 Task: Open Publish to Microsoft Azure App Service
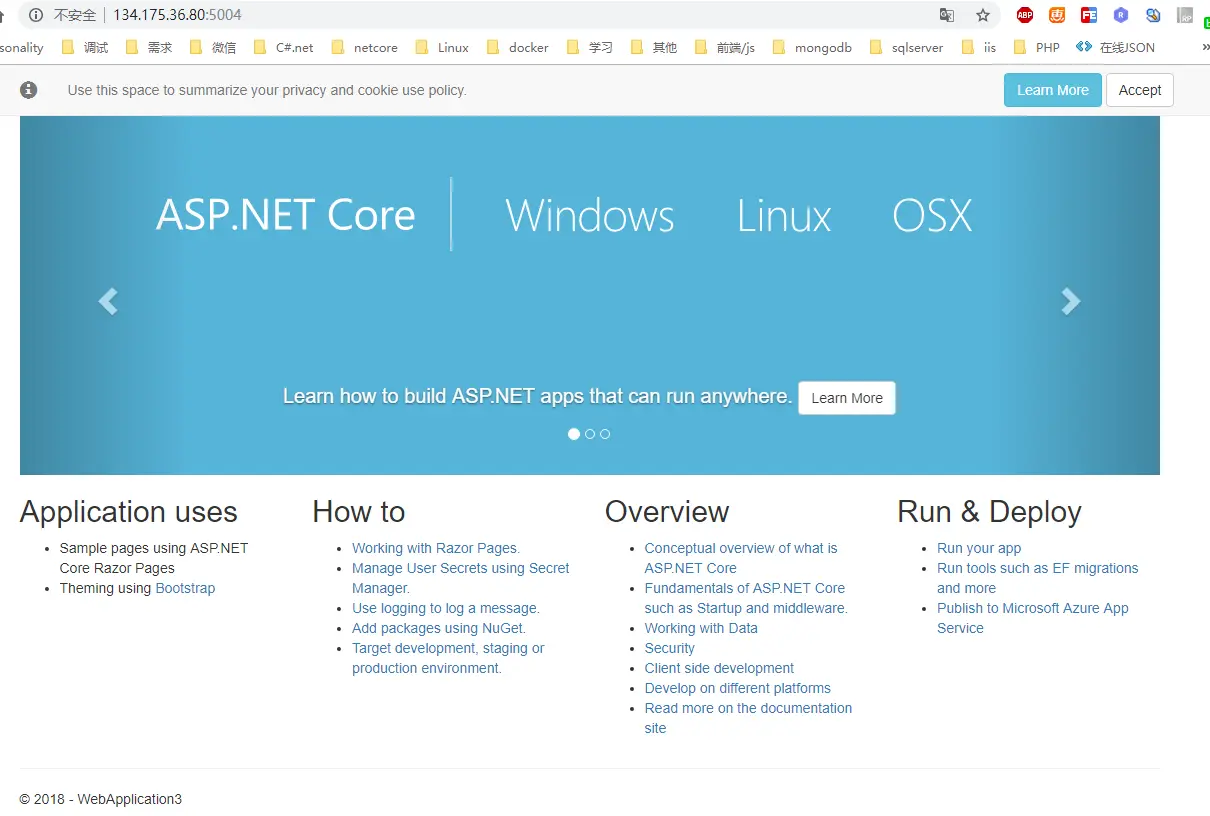coord(1033,618)
